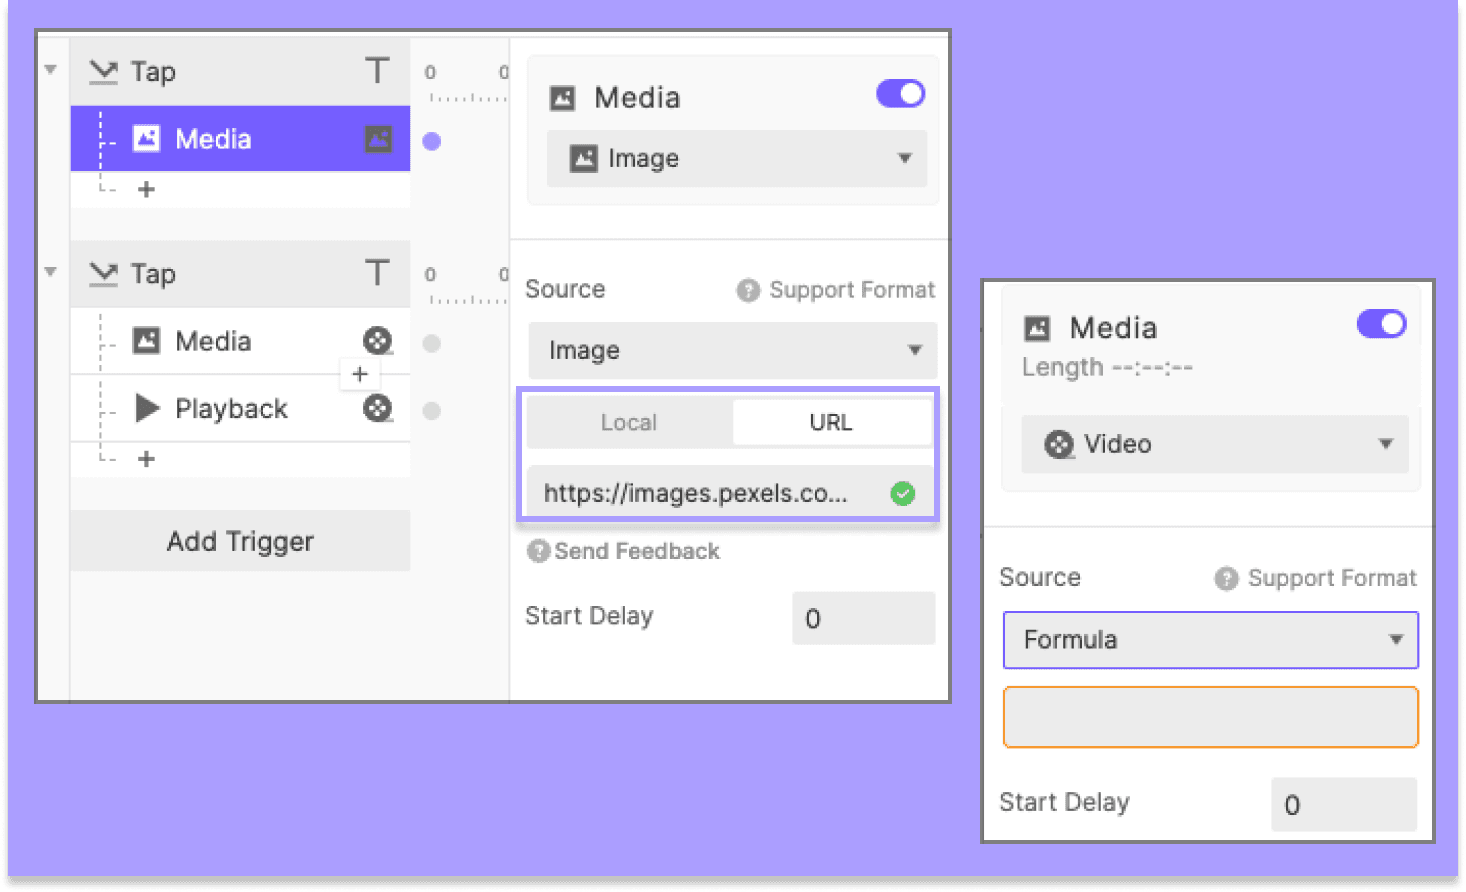
Task: Open the Formula source dropdown
Action: click(x=1209, y=640)
